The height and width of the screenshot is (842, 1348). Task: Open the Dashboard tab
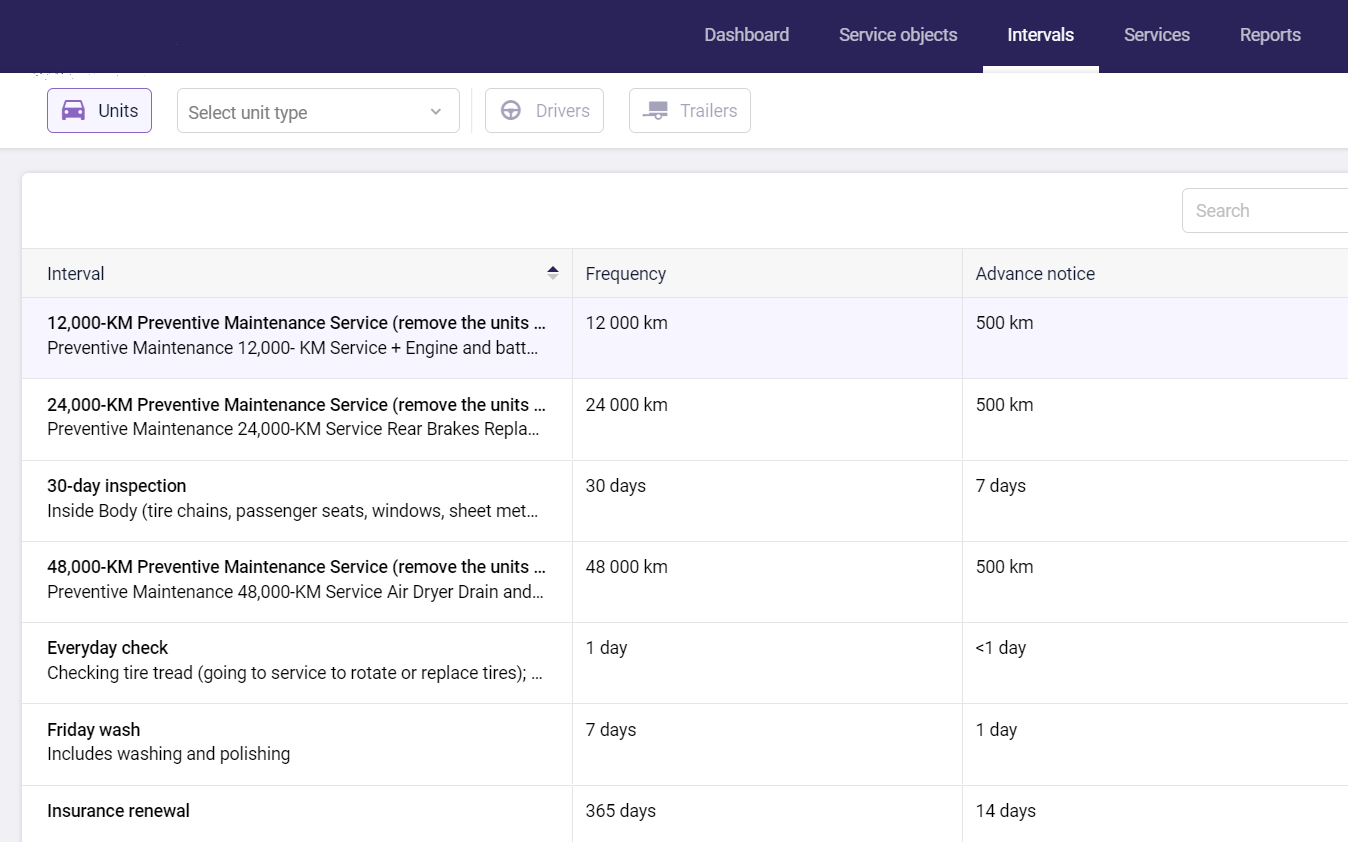[746, 35]
